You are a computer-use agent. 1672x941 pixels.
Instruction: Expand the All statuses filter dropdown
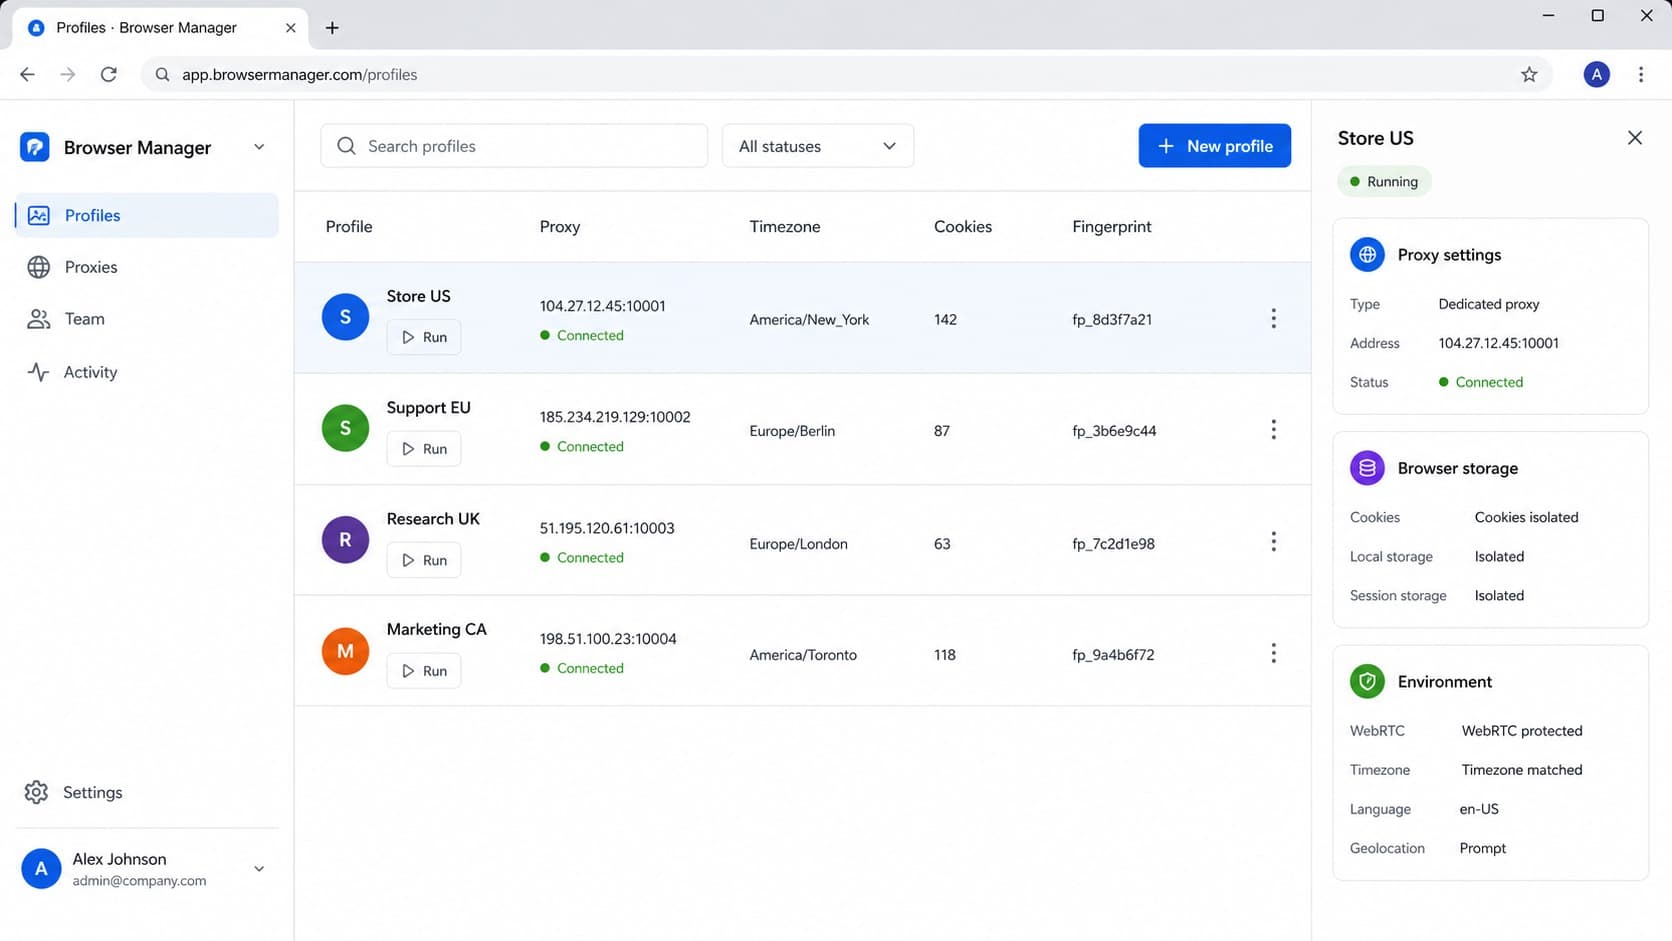(817, 146)
